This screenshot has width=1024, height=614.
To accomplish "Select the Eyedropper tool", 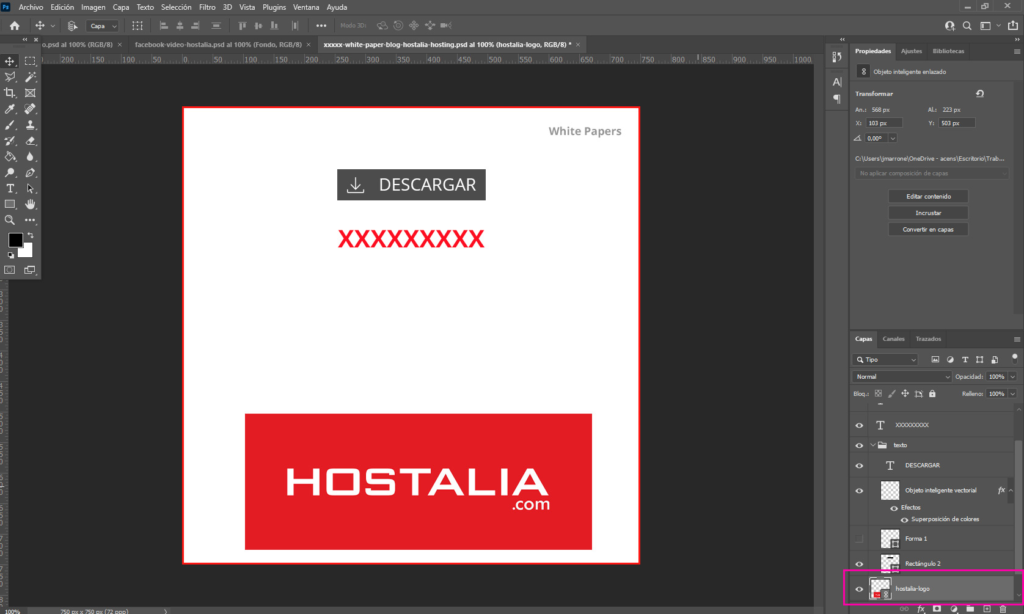I will tap(10, 108).
